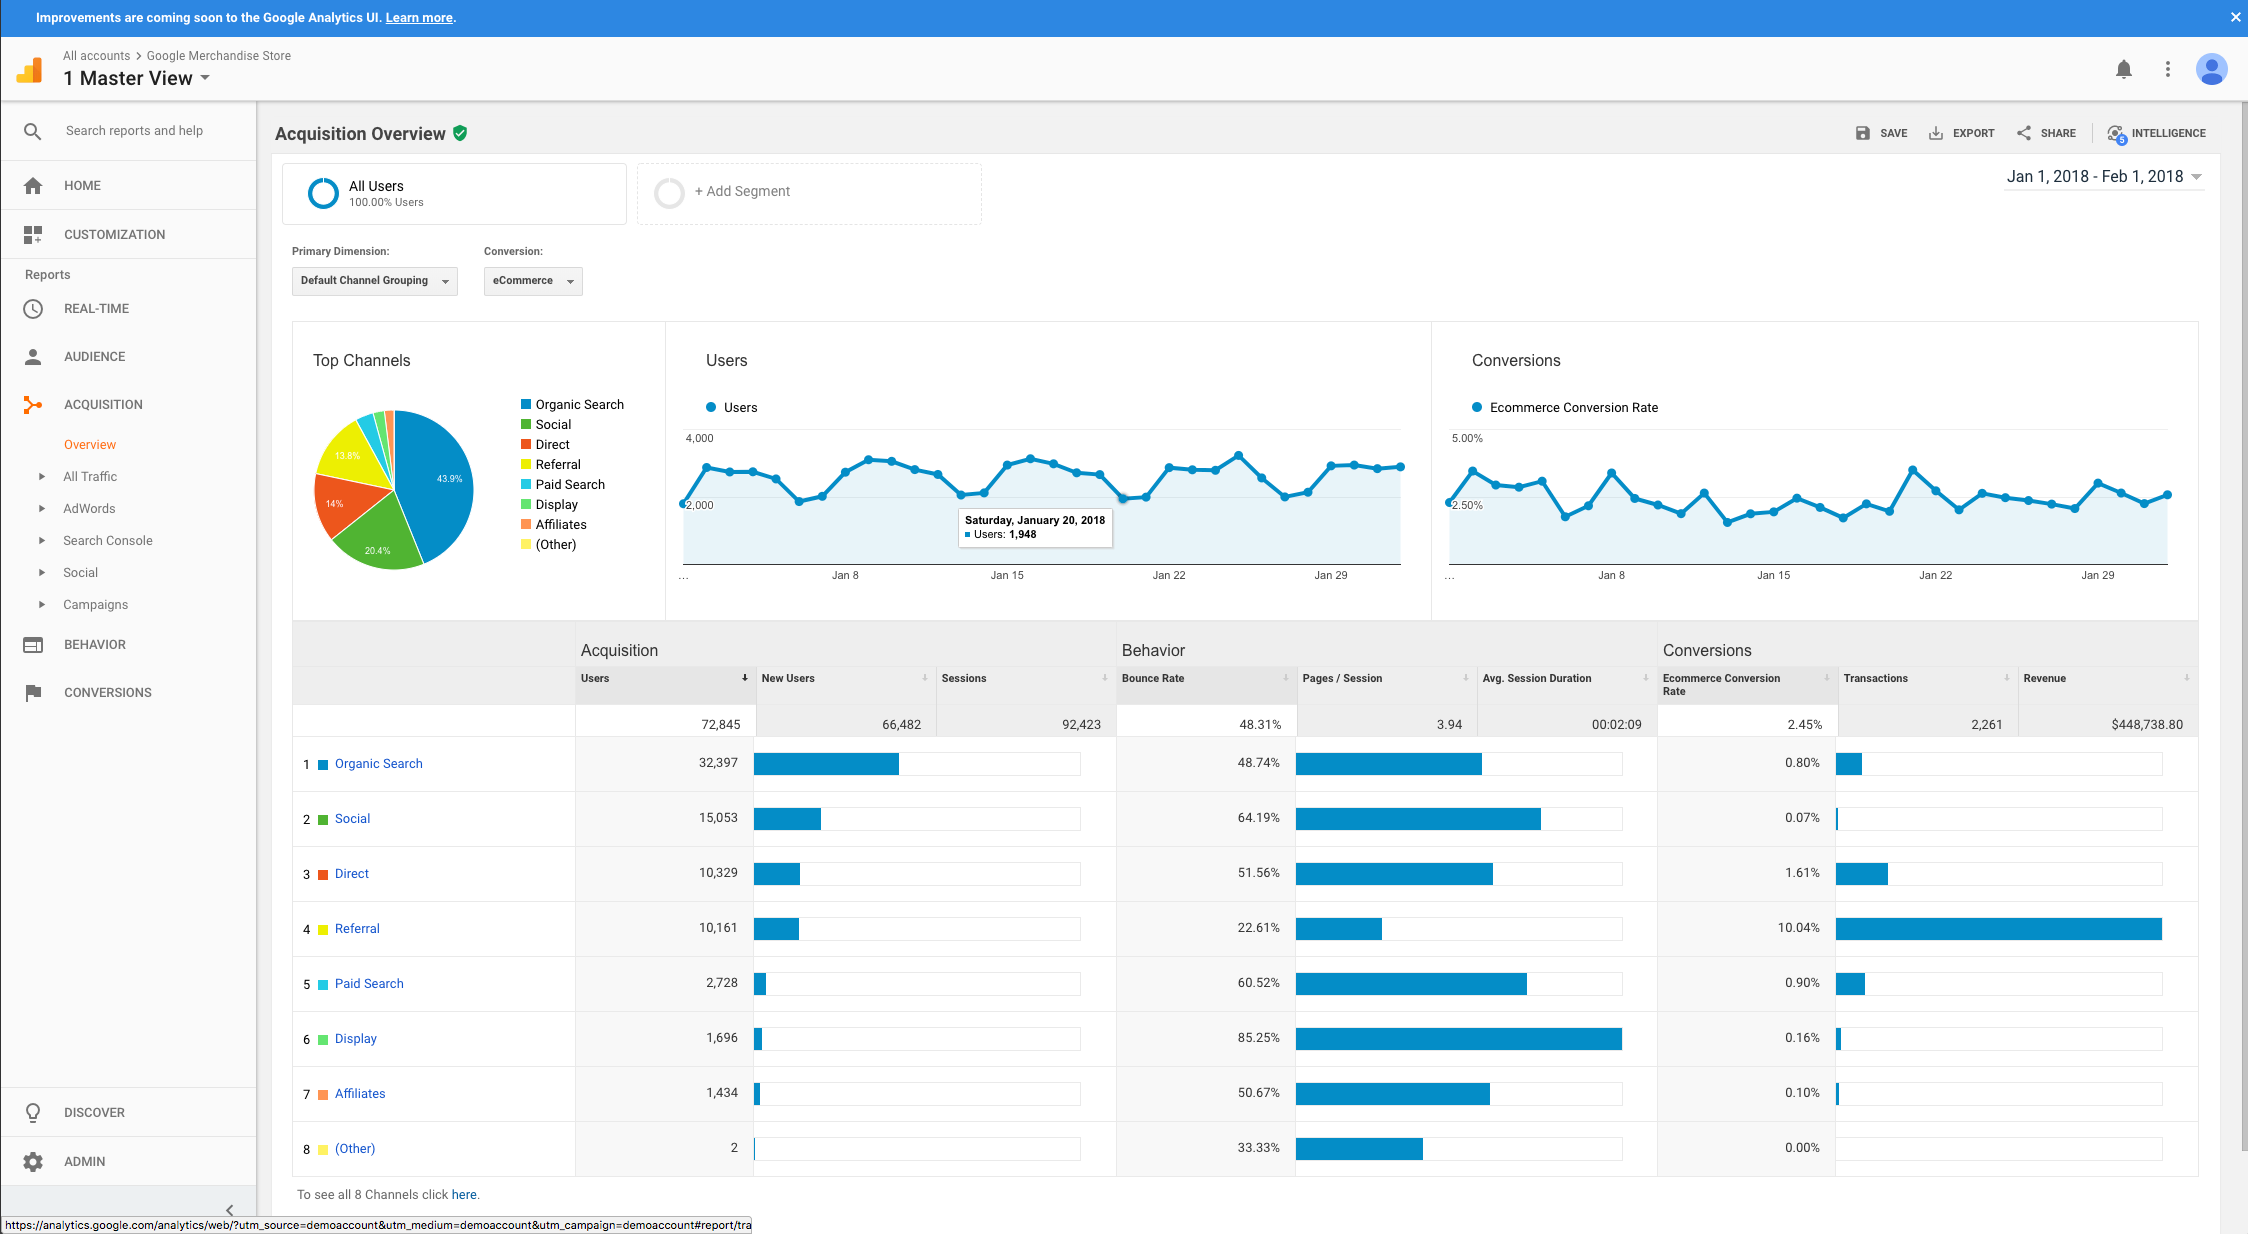This screenshot has width=2248, height=1234.
Task: Click the Referral channel link
Action: click(x=355, y=929)
